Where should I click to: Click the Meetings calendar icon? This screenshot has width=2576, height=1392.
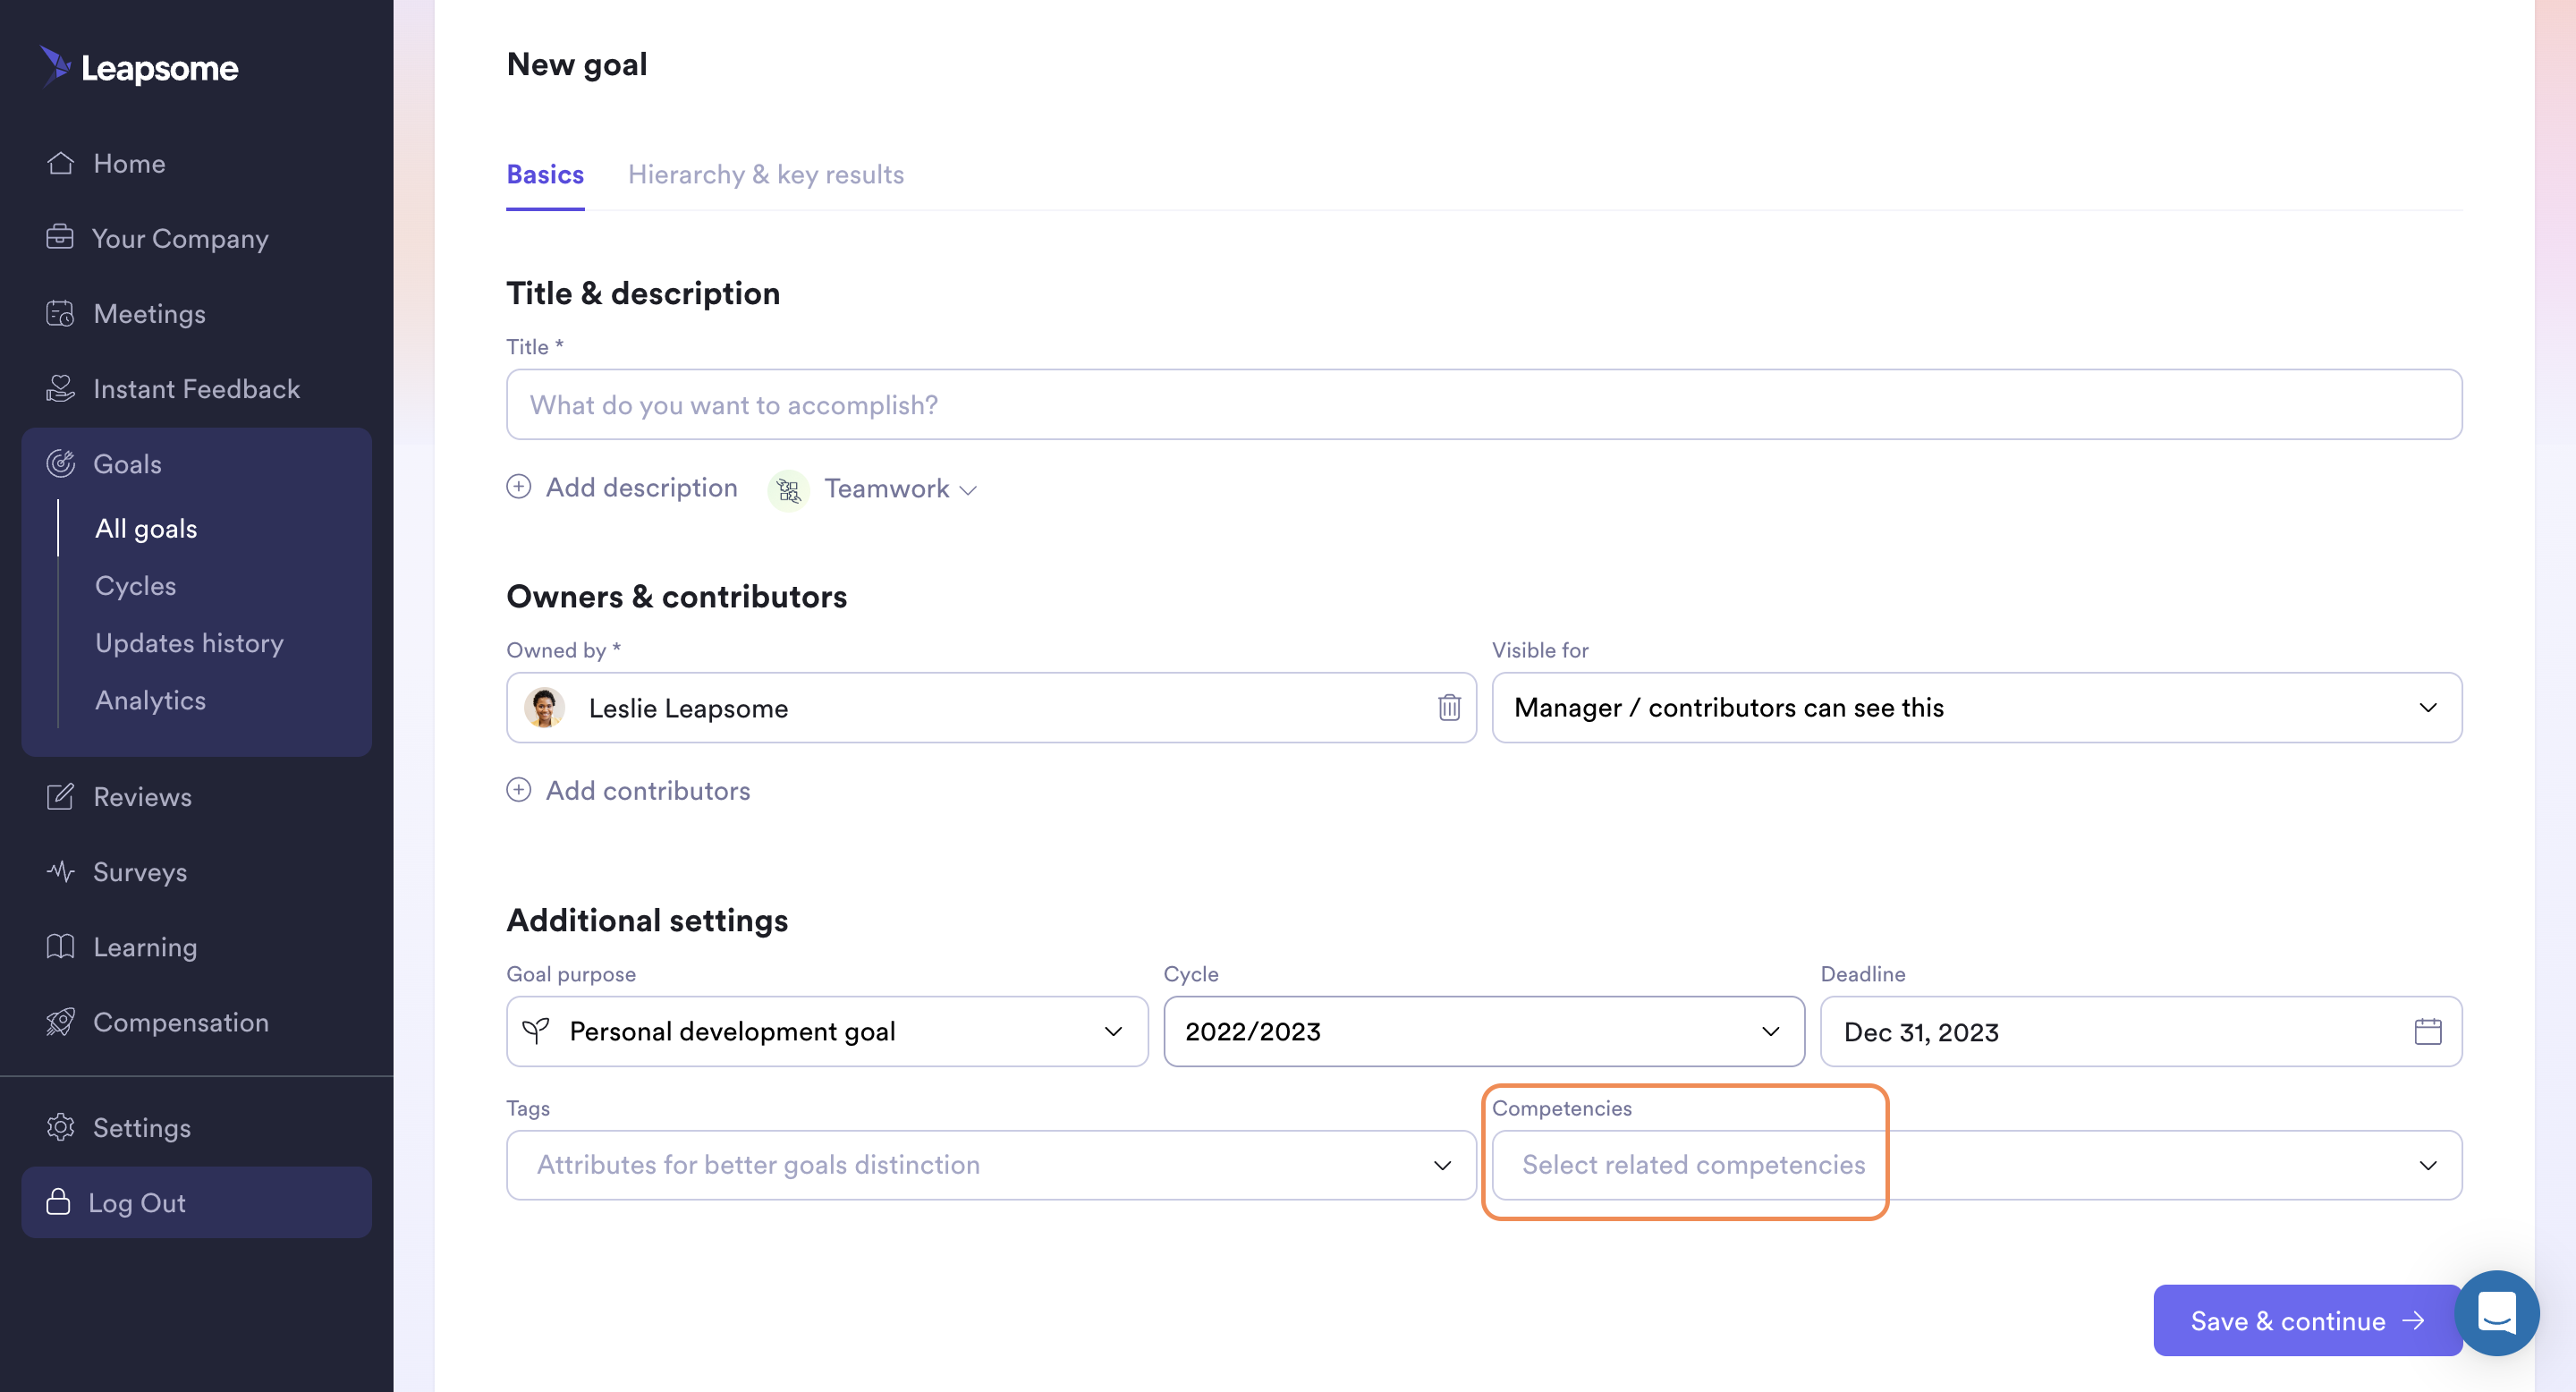(x=60, y=313)
